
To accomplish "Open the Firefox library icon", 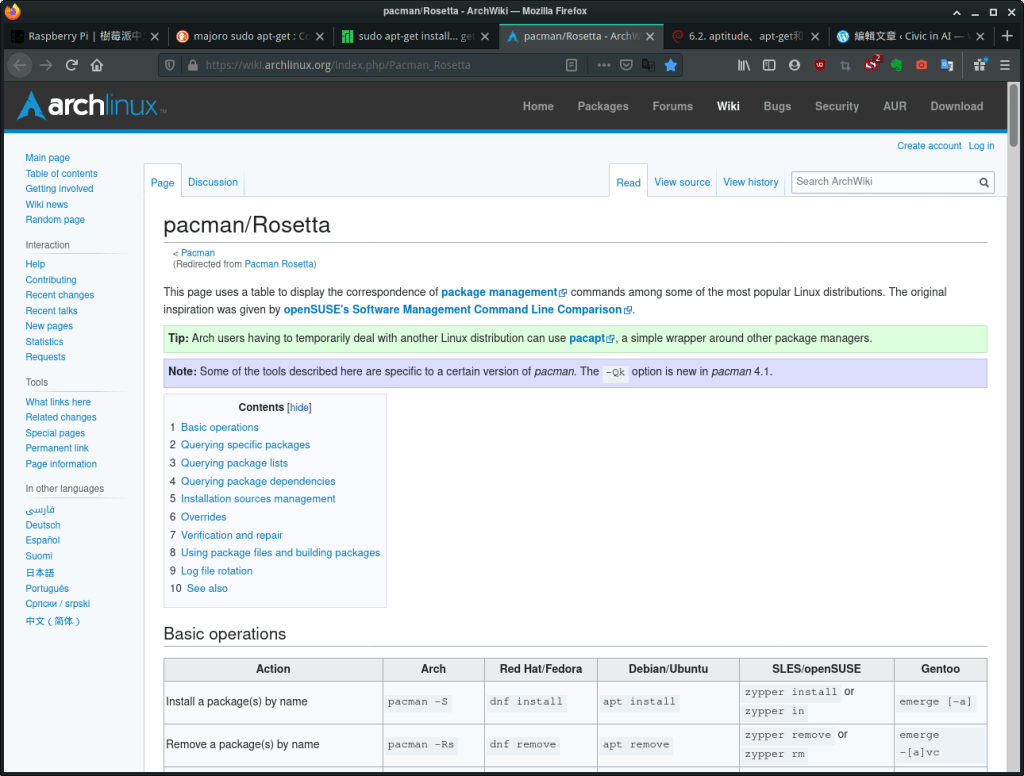I will click(744, 65).
